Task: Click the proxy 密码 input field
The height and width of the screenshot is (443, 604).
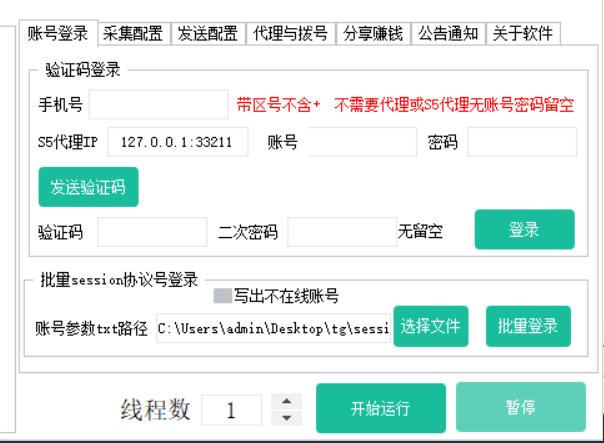Action: (521, 143)
